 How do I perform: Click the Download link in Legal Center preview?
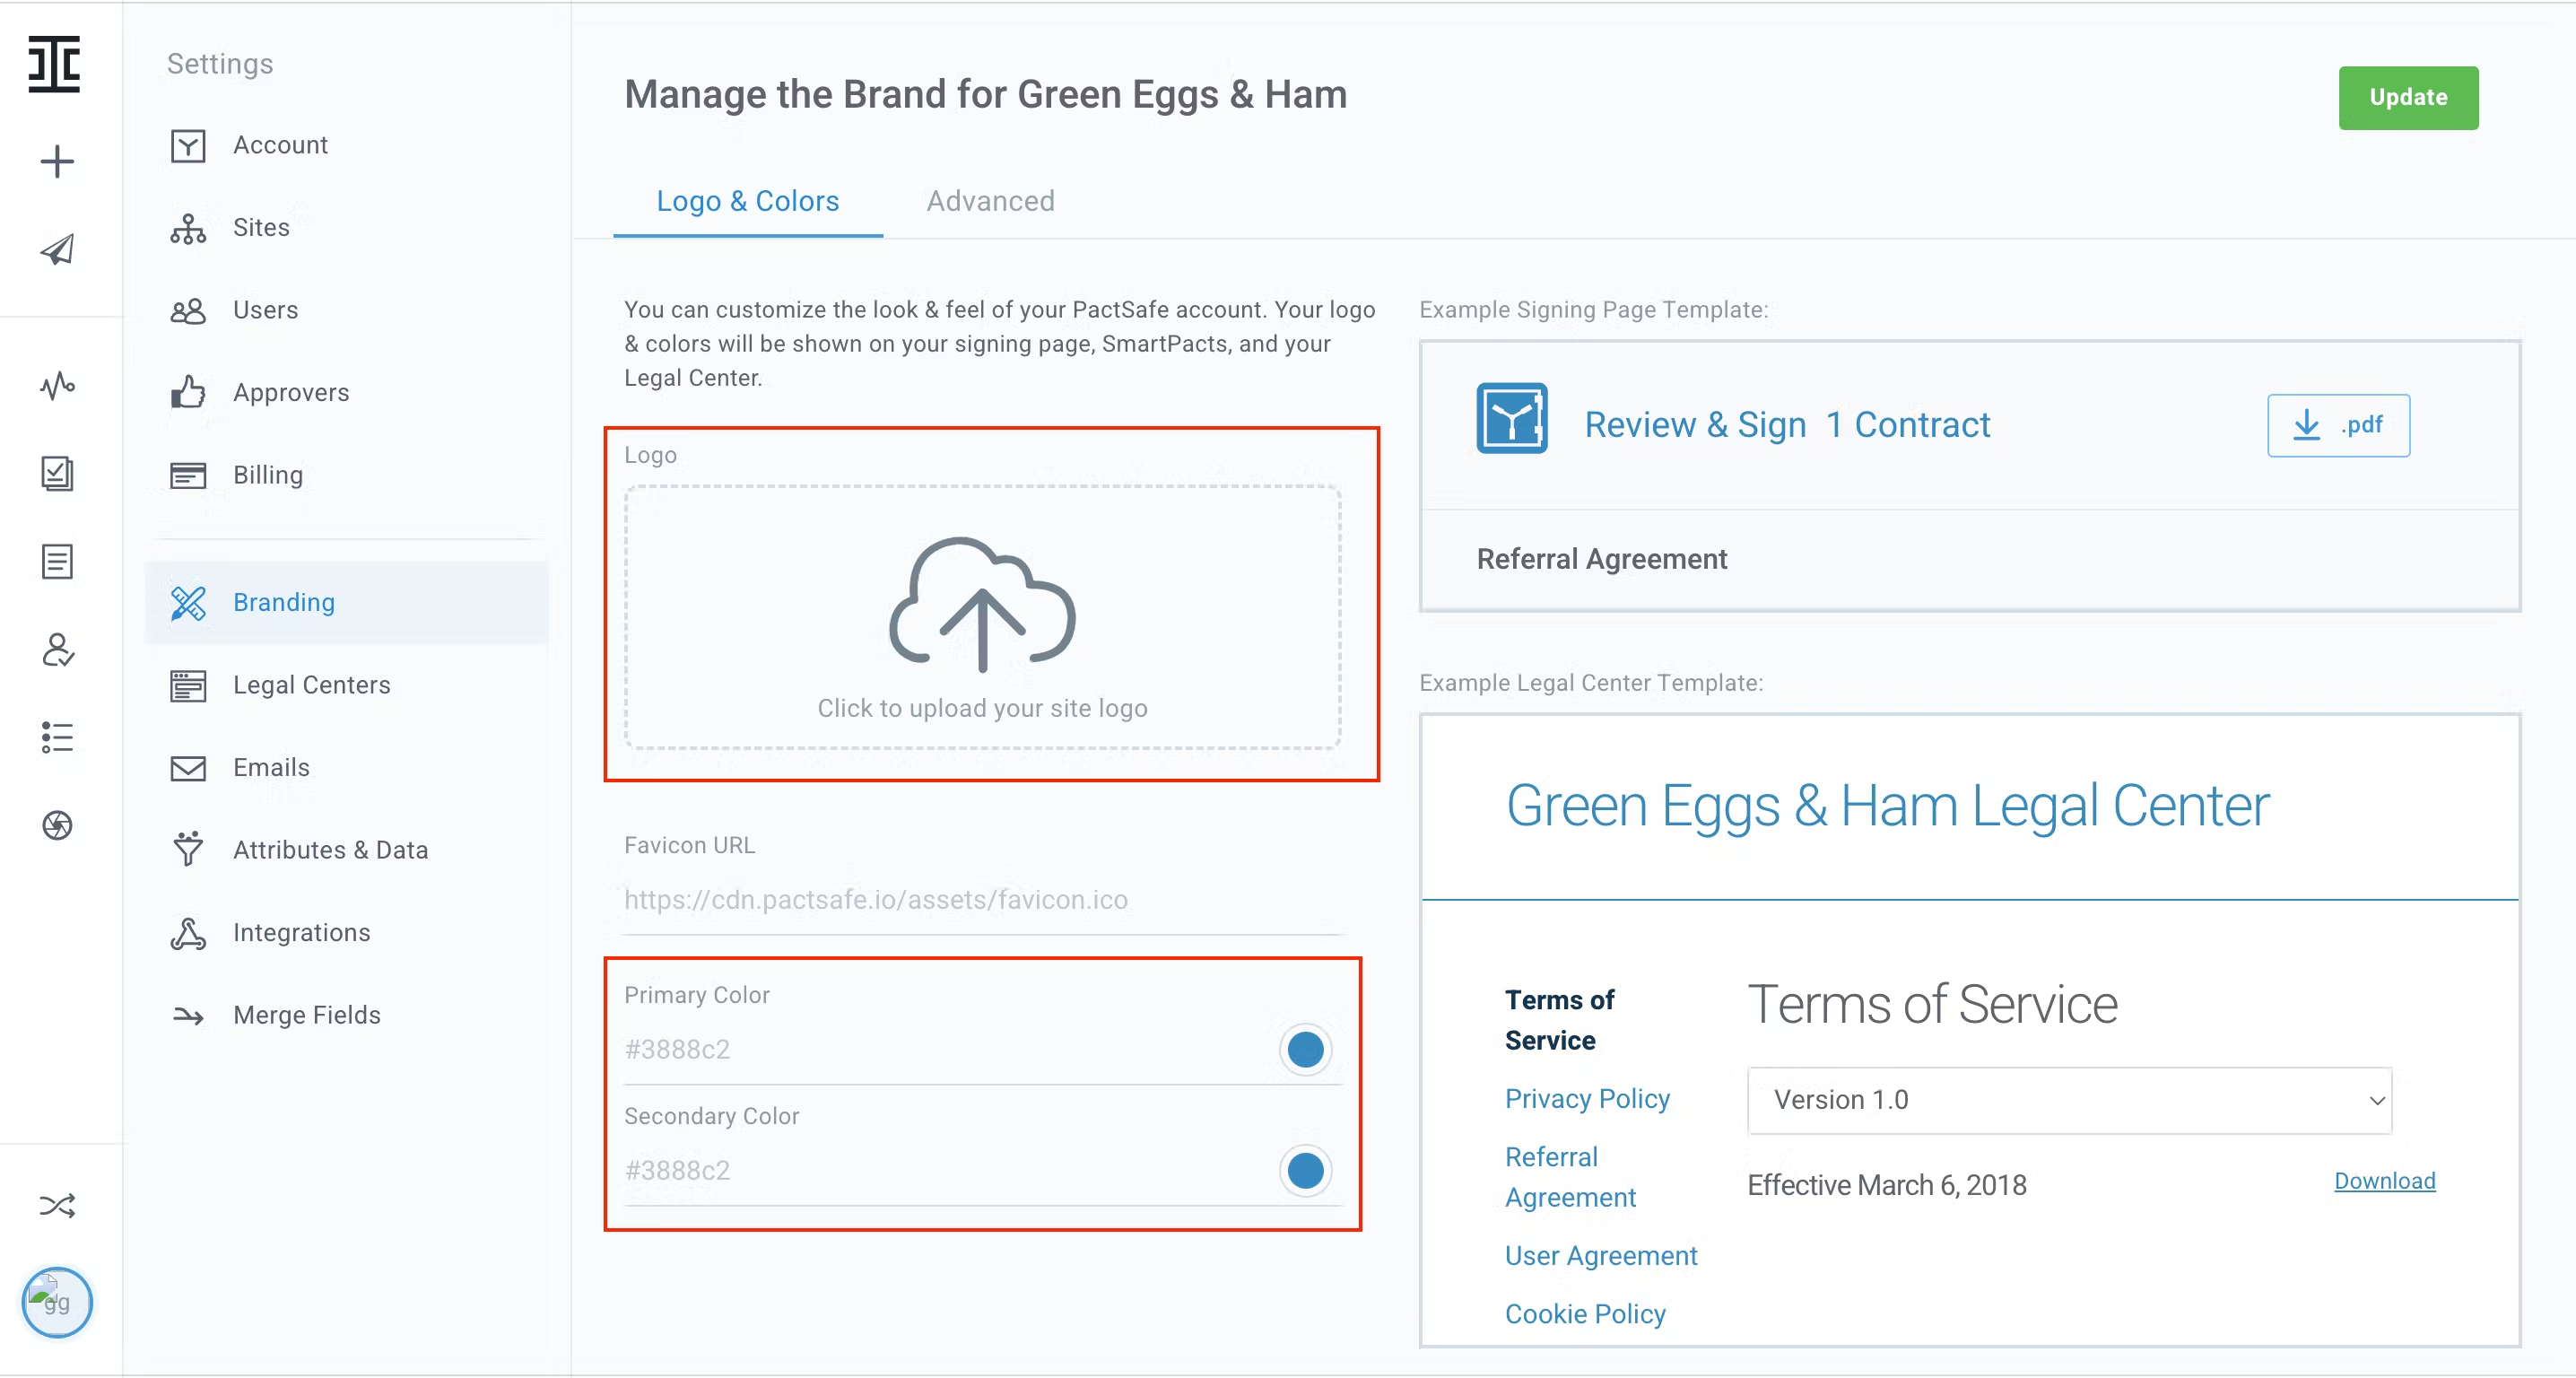2385,1181
